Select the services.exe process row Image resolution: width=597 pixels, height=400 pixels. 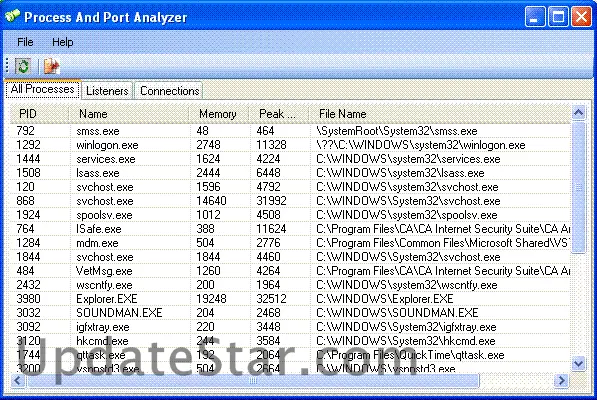point(290,159)
